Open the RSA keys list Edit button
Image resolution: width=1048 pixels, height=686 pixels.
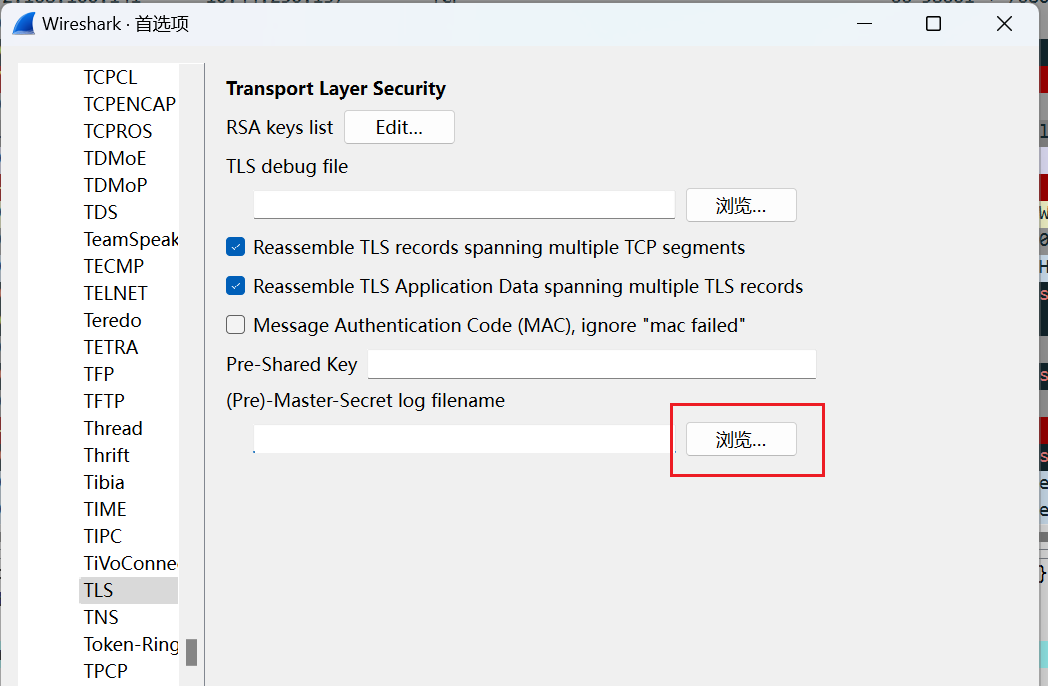coord(399,127)
